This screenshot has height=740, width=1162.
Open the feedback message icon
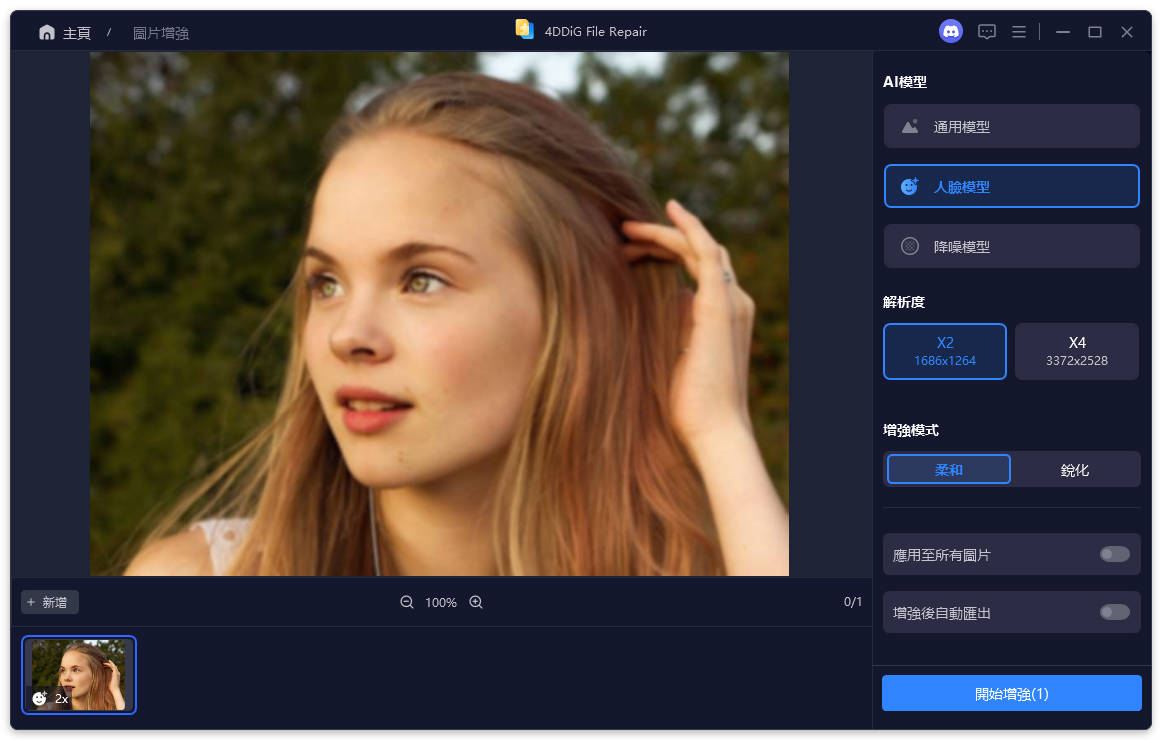987,32
